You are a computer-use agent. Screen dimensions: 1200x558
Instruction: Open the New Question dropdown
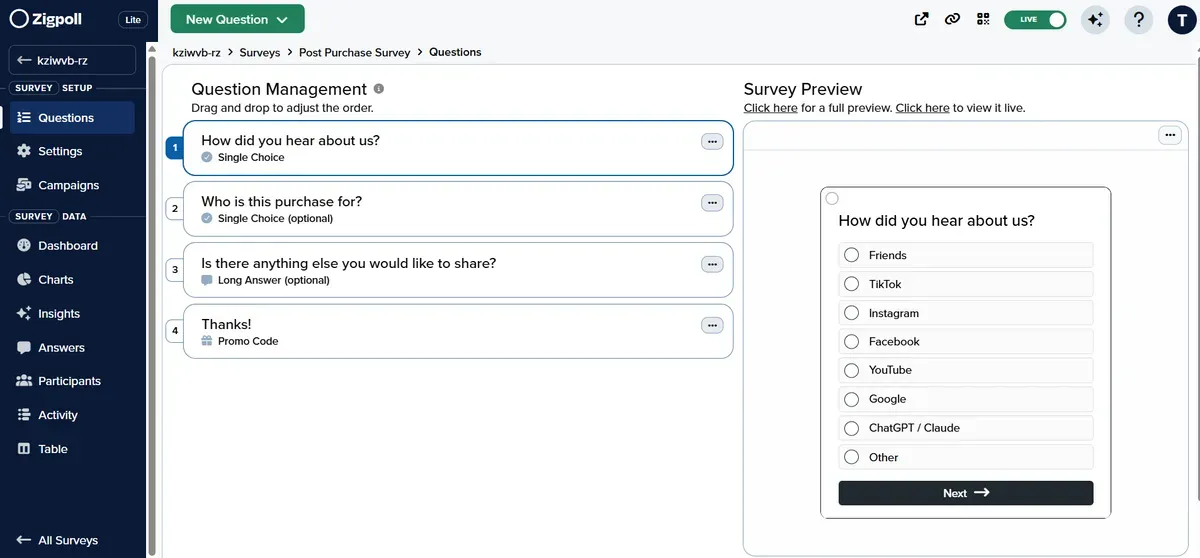point(237,19)
